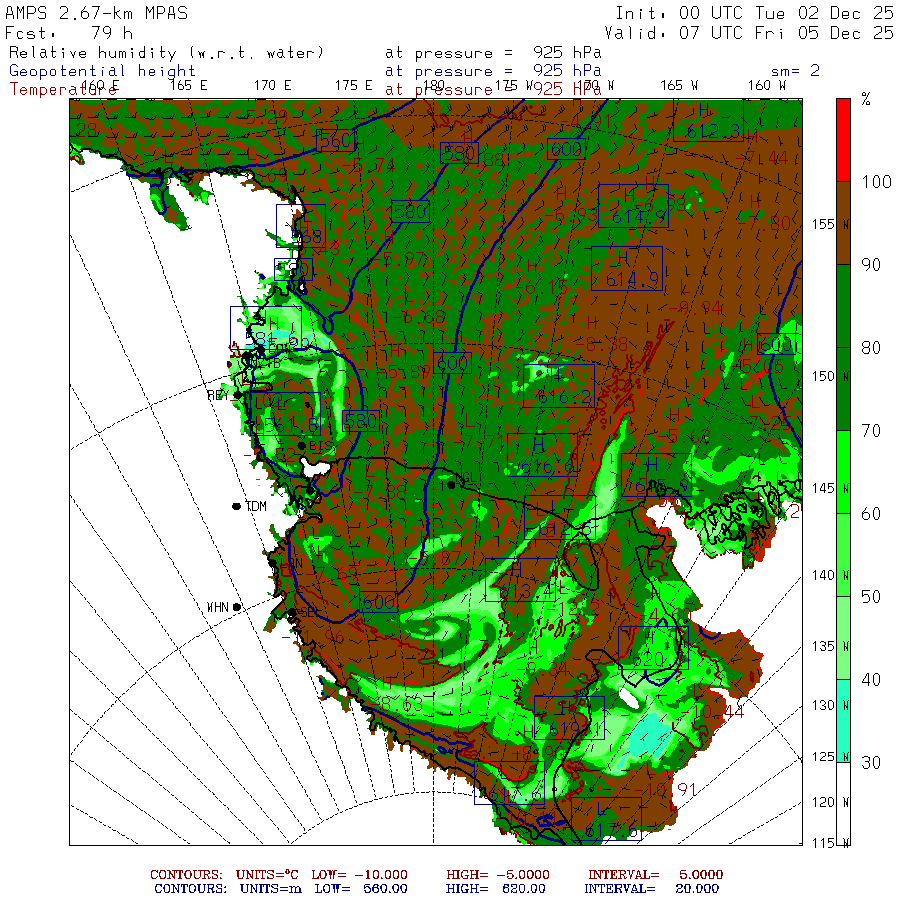This screenshot has height=900, width=900.
Task: Click the 70 value on the color bar scale
Action: pyautogui.click(x=871, y=430)
